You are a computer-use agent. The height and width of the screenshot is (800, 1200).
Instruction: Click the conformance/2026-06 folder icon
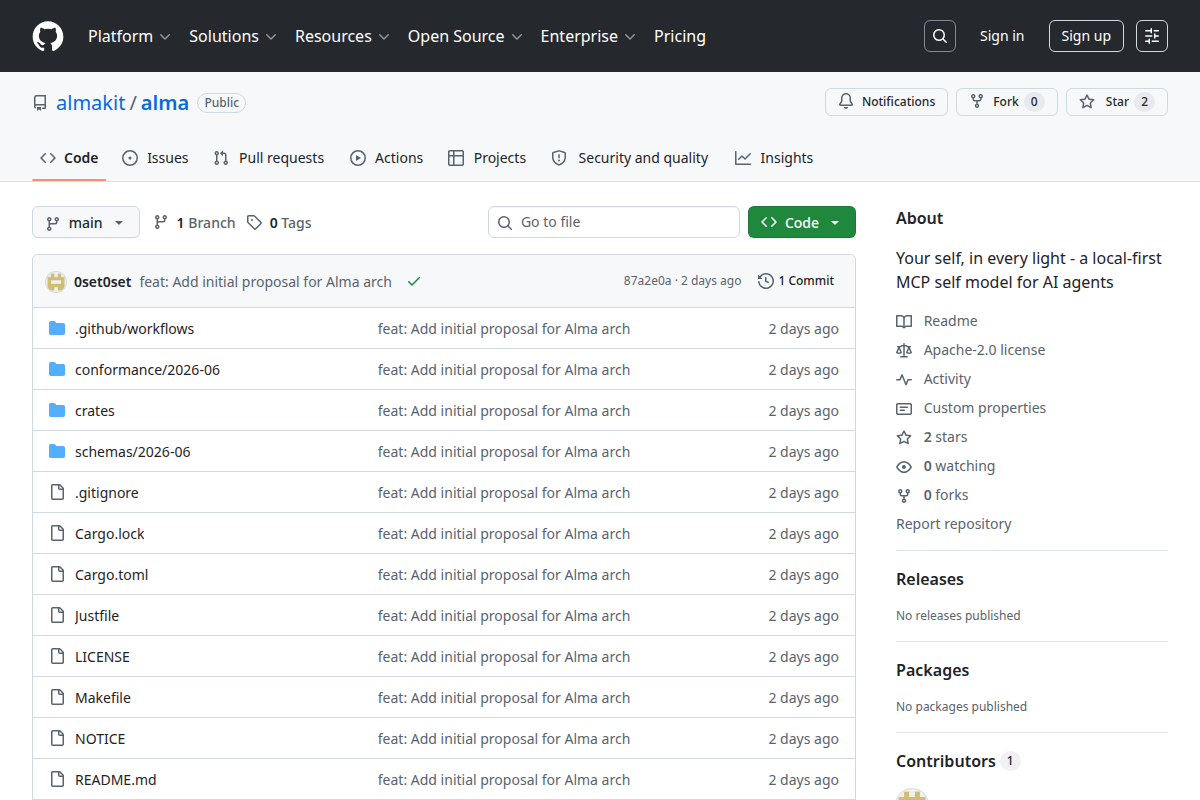coord(57,370)
